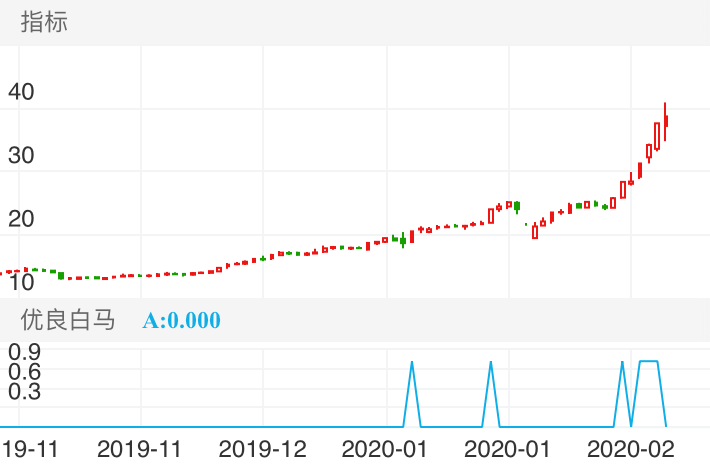710x472 pixels.
Task: Click the 0.3 indicator scale label
Action: (24, 391)
